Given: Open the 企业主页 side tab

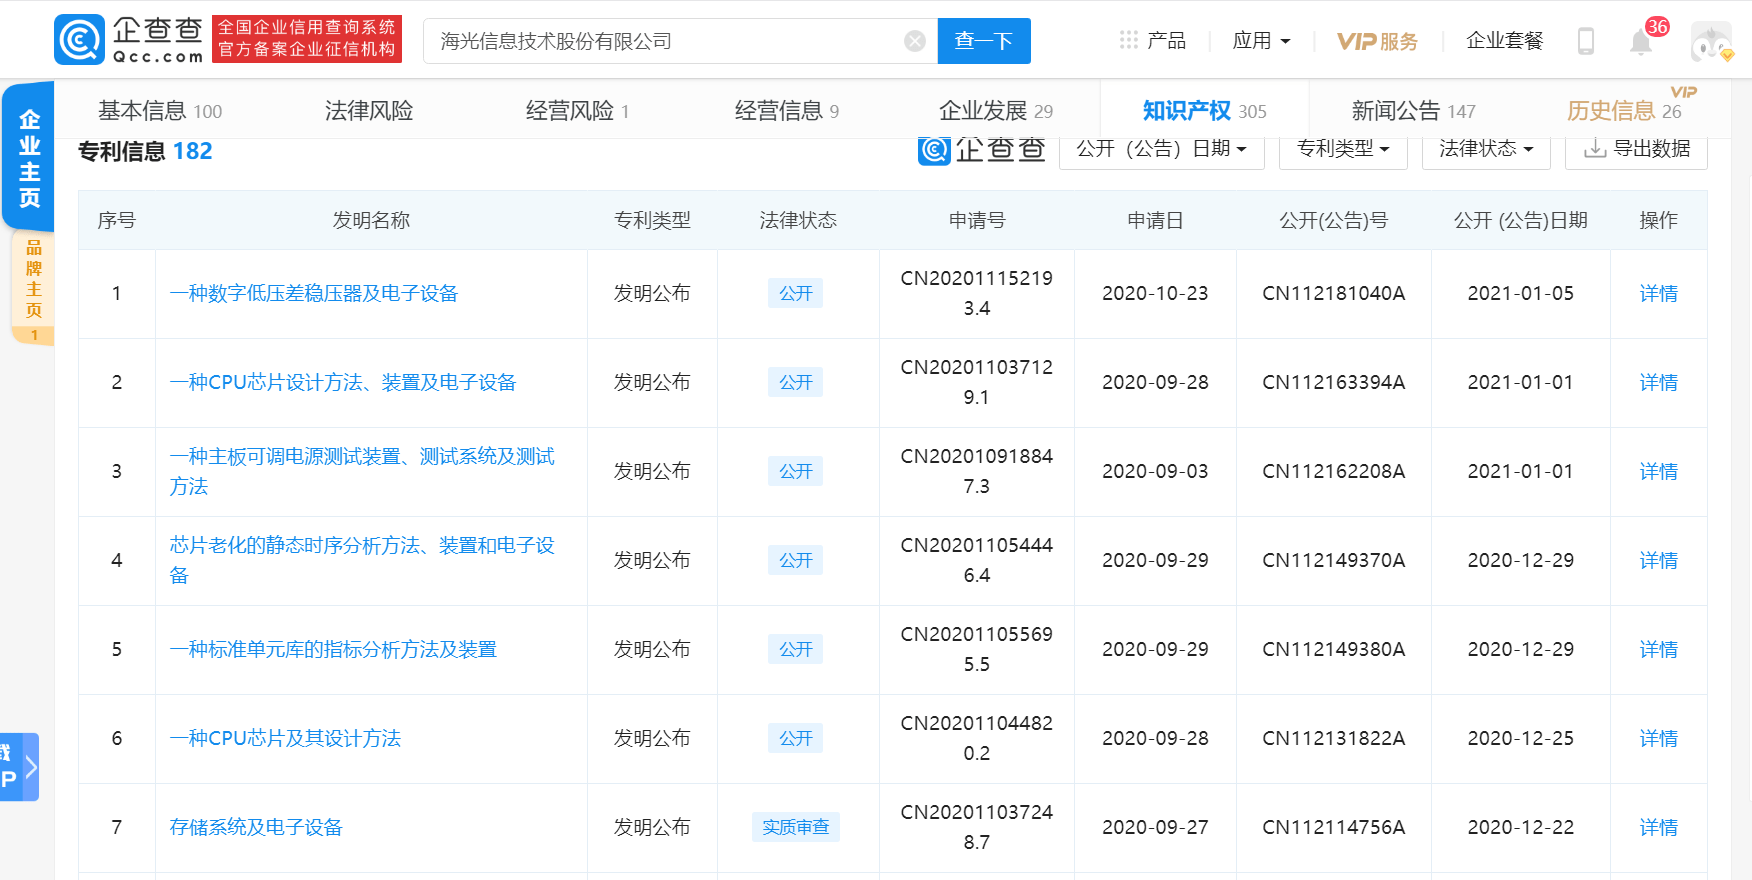Looking at the screenshot, I should [x=28, y=157].
